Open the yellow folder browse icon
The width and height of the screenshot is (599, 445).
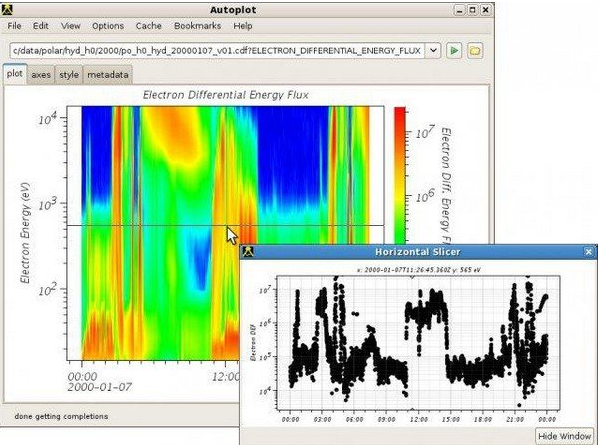click(474, 50)
